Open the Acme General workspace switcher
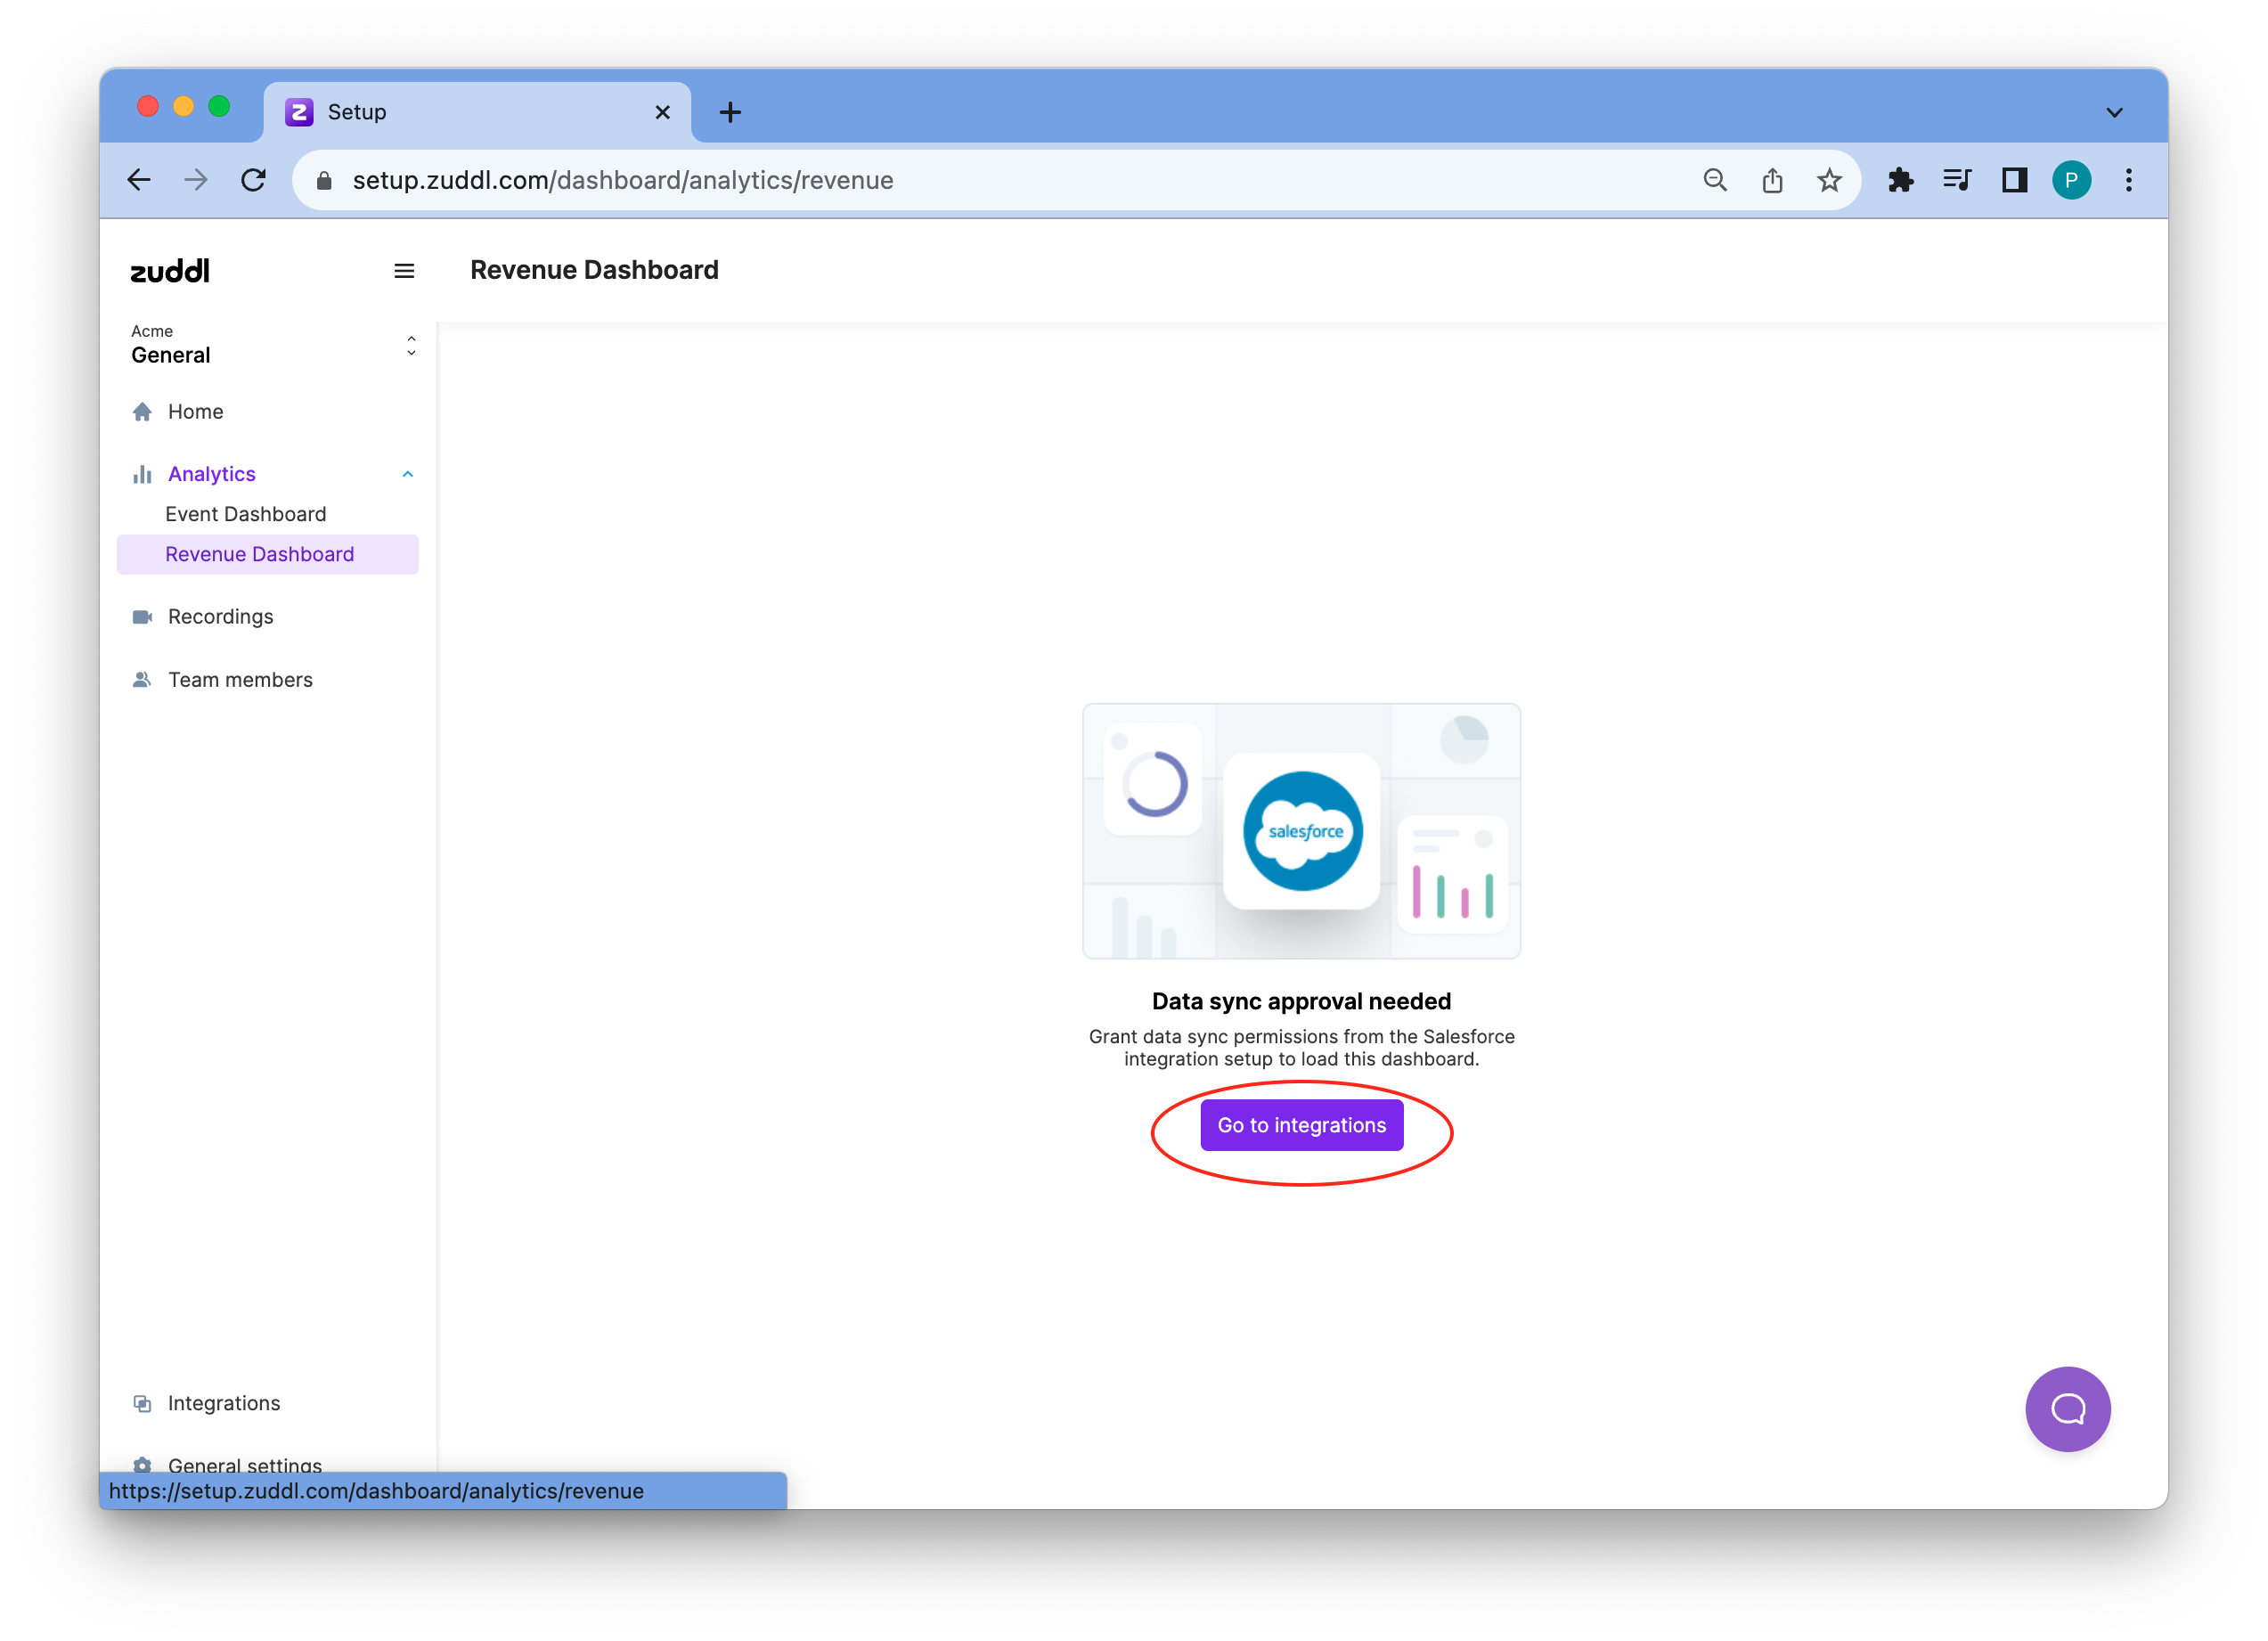This screenshot has height=1641, width=2268. pyautogui.click(x=272, y=346)
